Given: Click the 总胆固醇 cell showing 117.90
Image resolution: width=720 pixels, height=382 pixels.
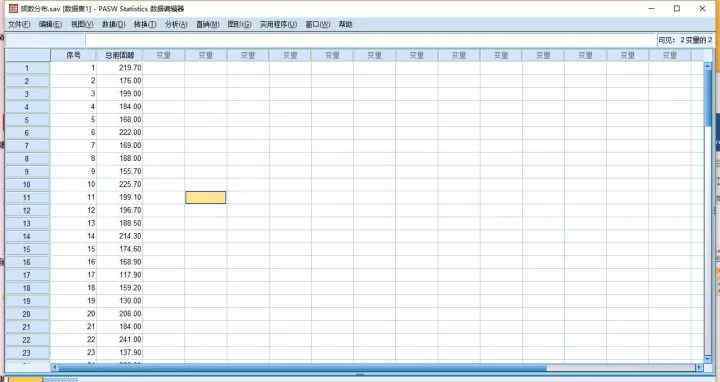Looking at the screenshot, I should (120, 275).
